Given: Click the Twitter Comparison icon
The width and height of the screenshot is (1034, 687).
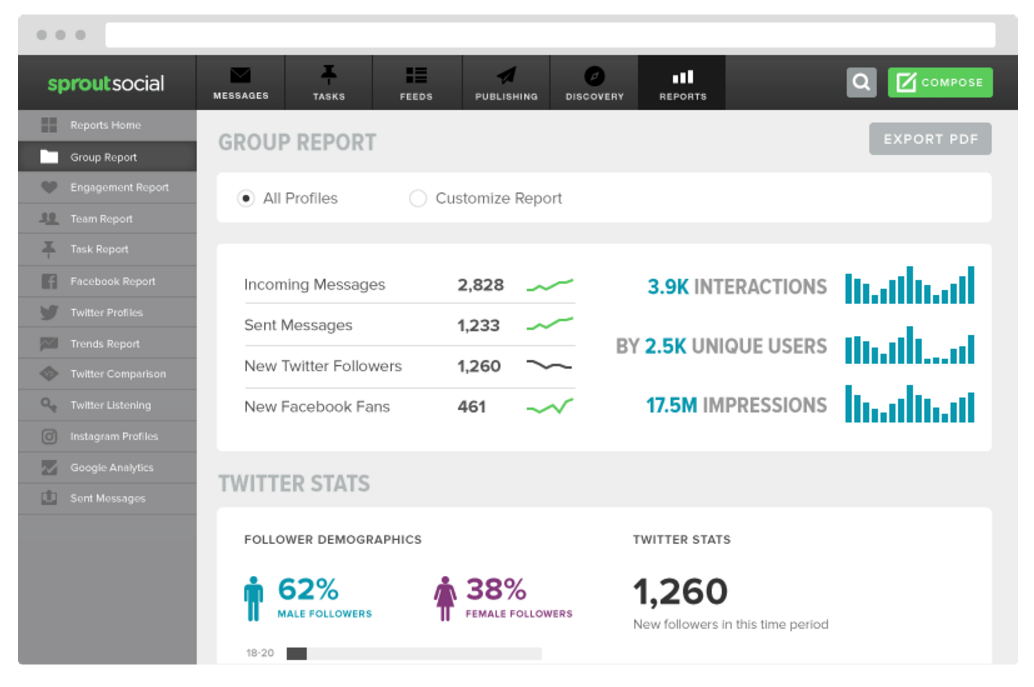Looking at the screenshot, I should [49, 374].
